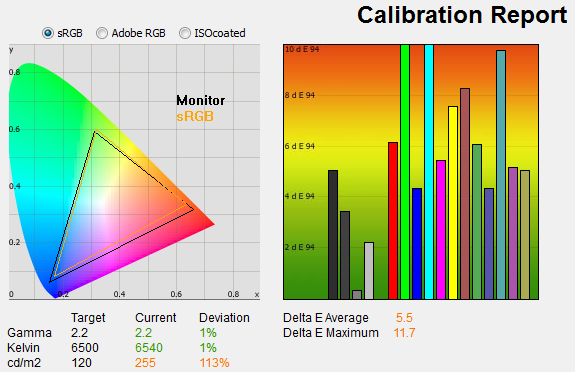This screenshot has width=575, height=372.
Task: Click the magenta bar in the chart
Action: (441, 230)
